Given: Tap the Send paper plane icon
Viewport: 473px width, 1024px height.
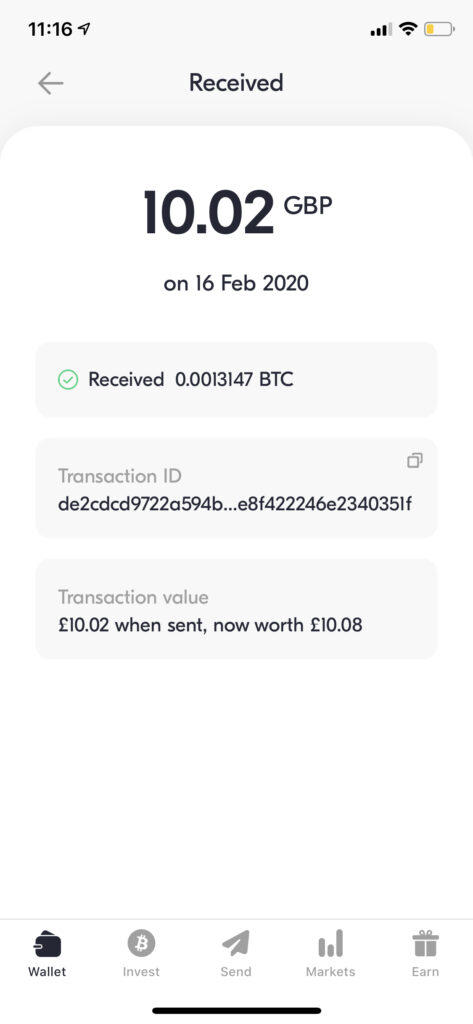Looking at the screenshot, I should click(236, 943).
